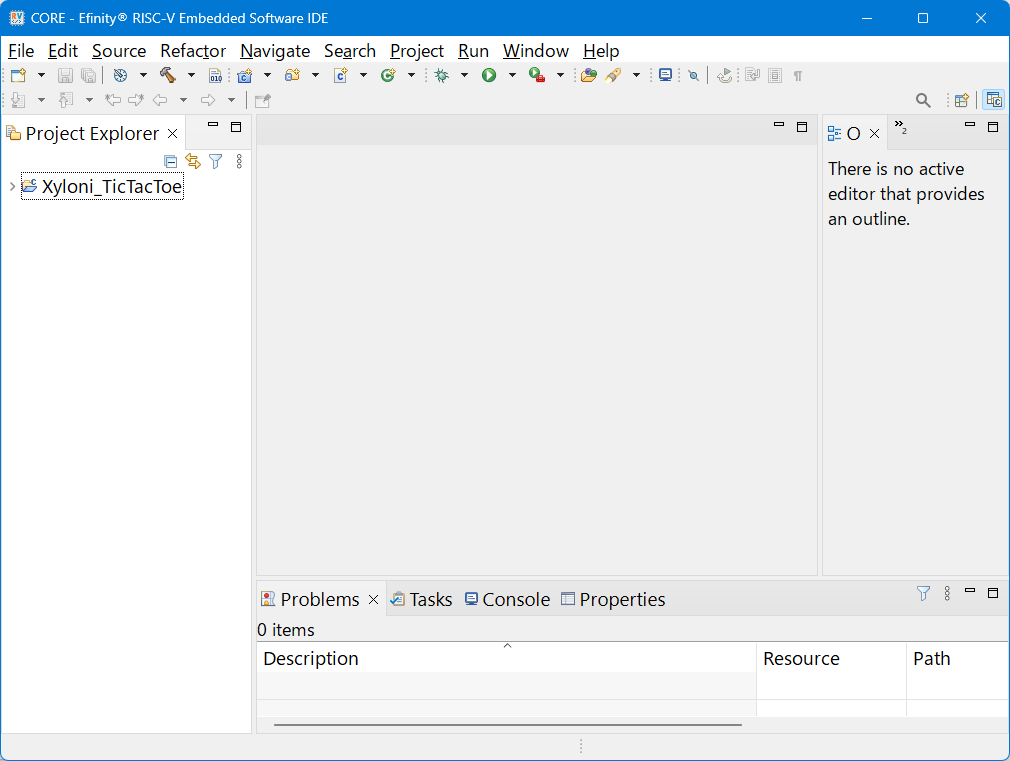Toggle the Skip All Breakpoints icon
The width and height of the screenshot is (1010, 761).
pos(693,75)
